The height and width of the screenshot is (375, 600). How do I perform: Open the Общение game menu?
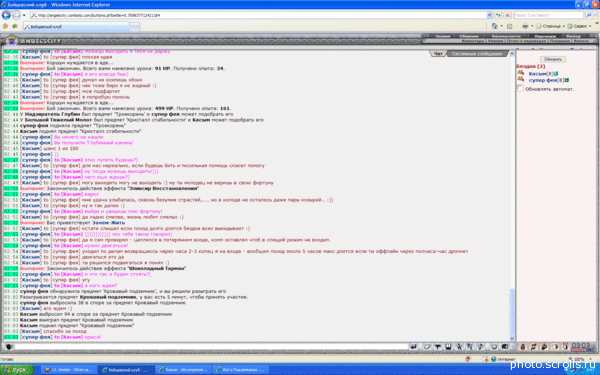click(x=469, y=36)
